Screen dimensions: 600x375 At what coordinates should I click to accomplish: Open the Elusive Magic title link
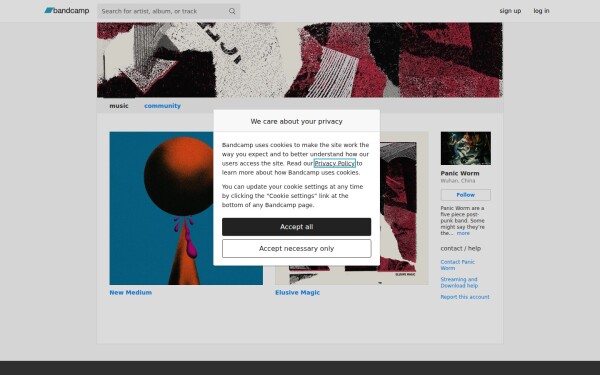point(297,292)
